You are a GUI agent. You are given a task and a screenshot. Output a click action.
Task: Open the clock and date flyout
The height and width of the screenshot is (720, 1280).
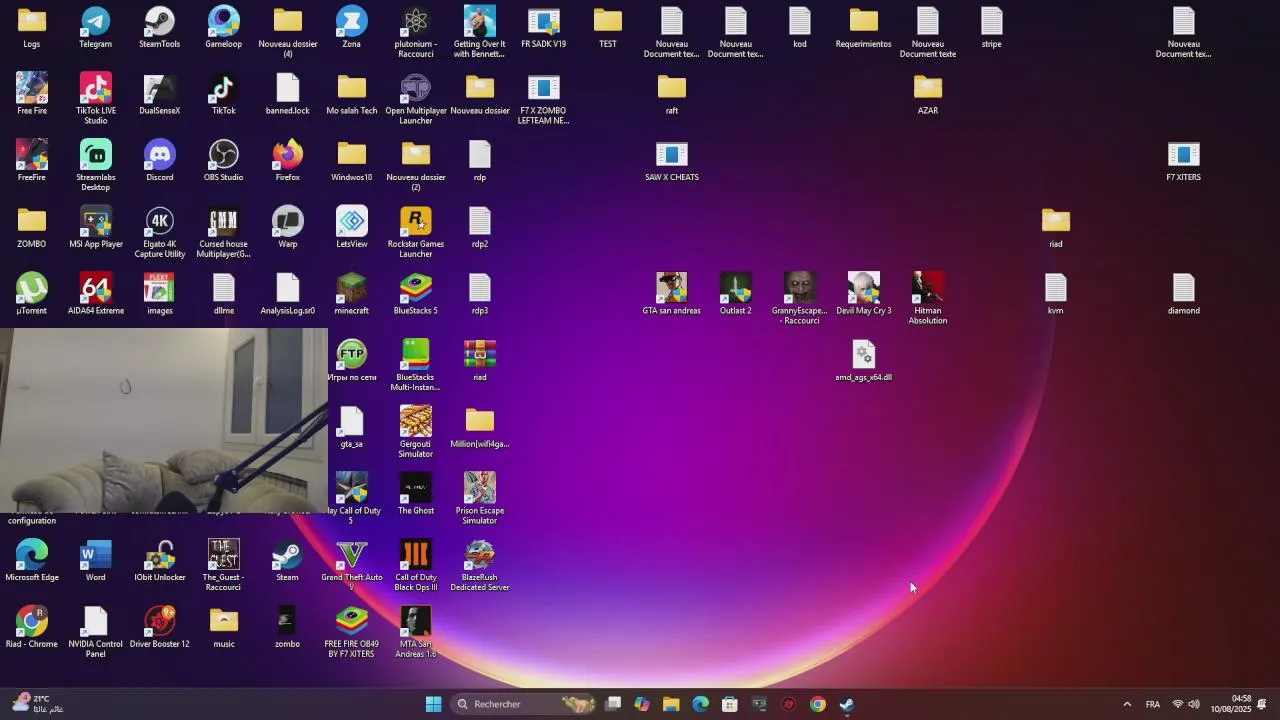1231,704
